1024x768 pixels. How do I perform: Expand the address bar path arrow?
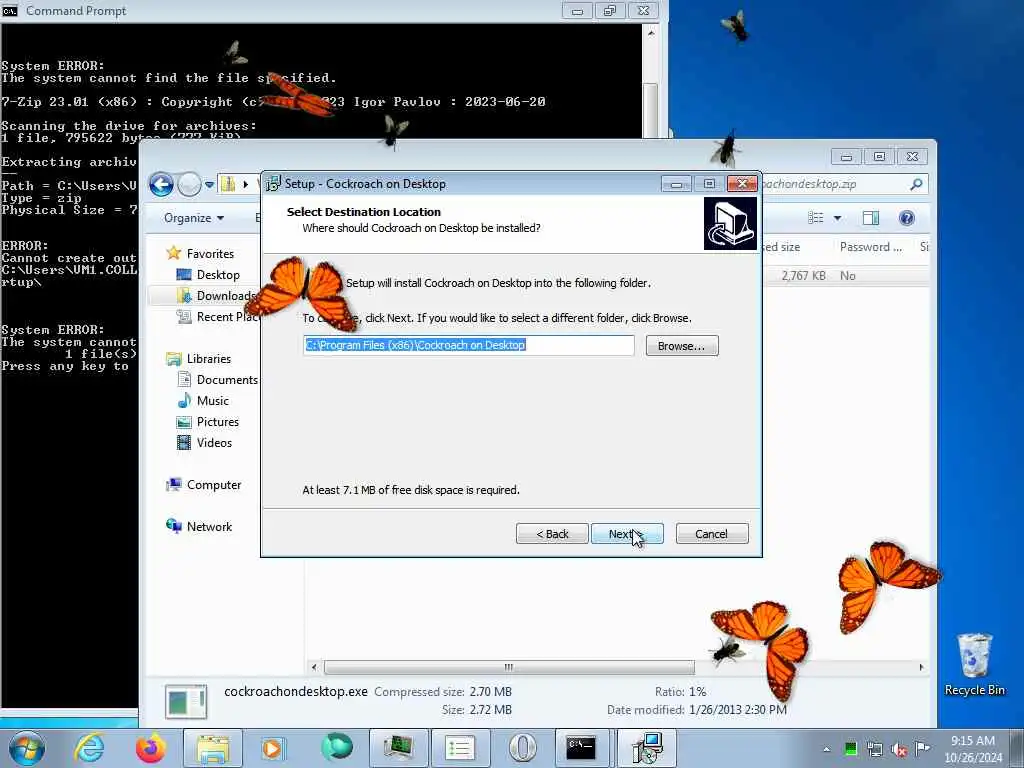coord(246,184)
